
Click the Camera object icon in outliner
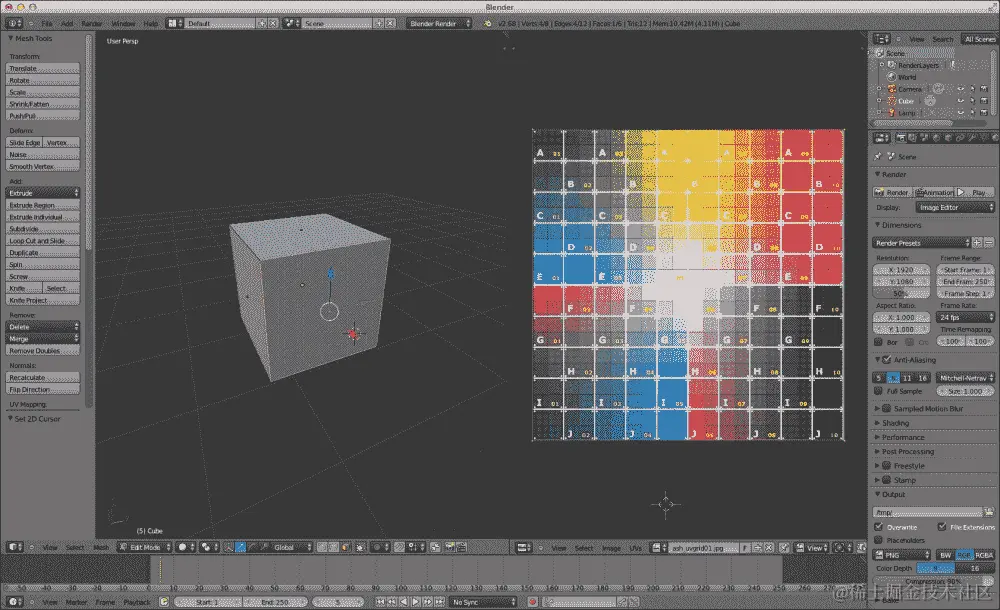(x=892, y=89)
